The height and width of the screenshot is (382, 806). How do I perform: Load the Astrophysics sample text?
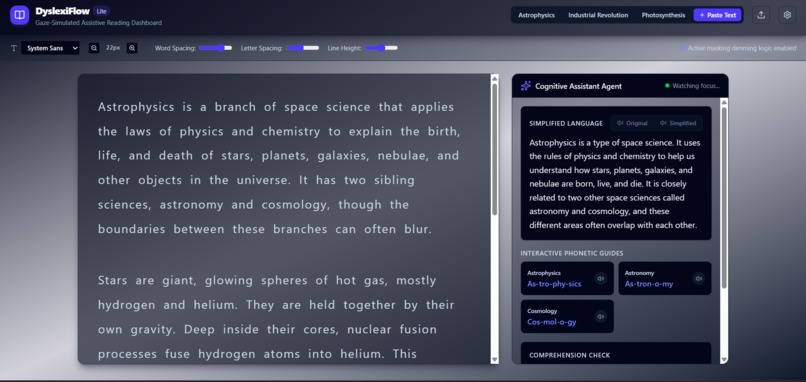536,15
